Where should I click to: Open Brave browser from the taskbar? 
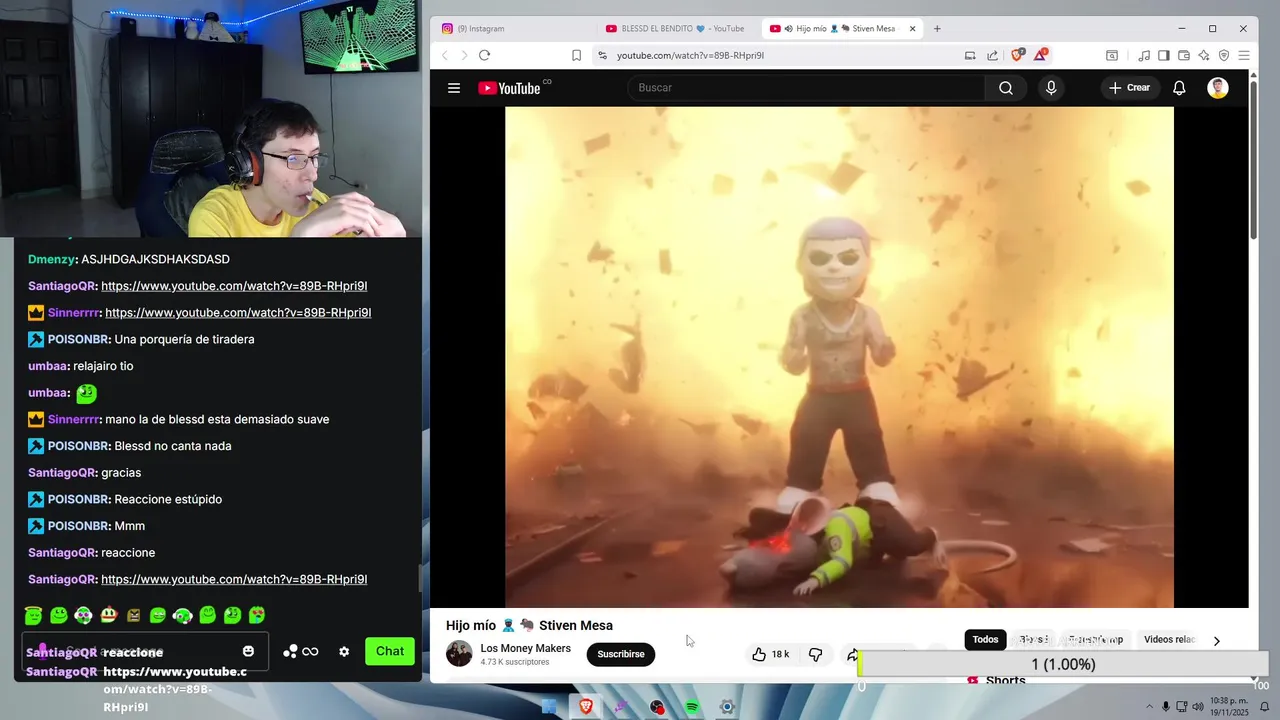[x=586, y=707]
